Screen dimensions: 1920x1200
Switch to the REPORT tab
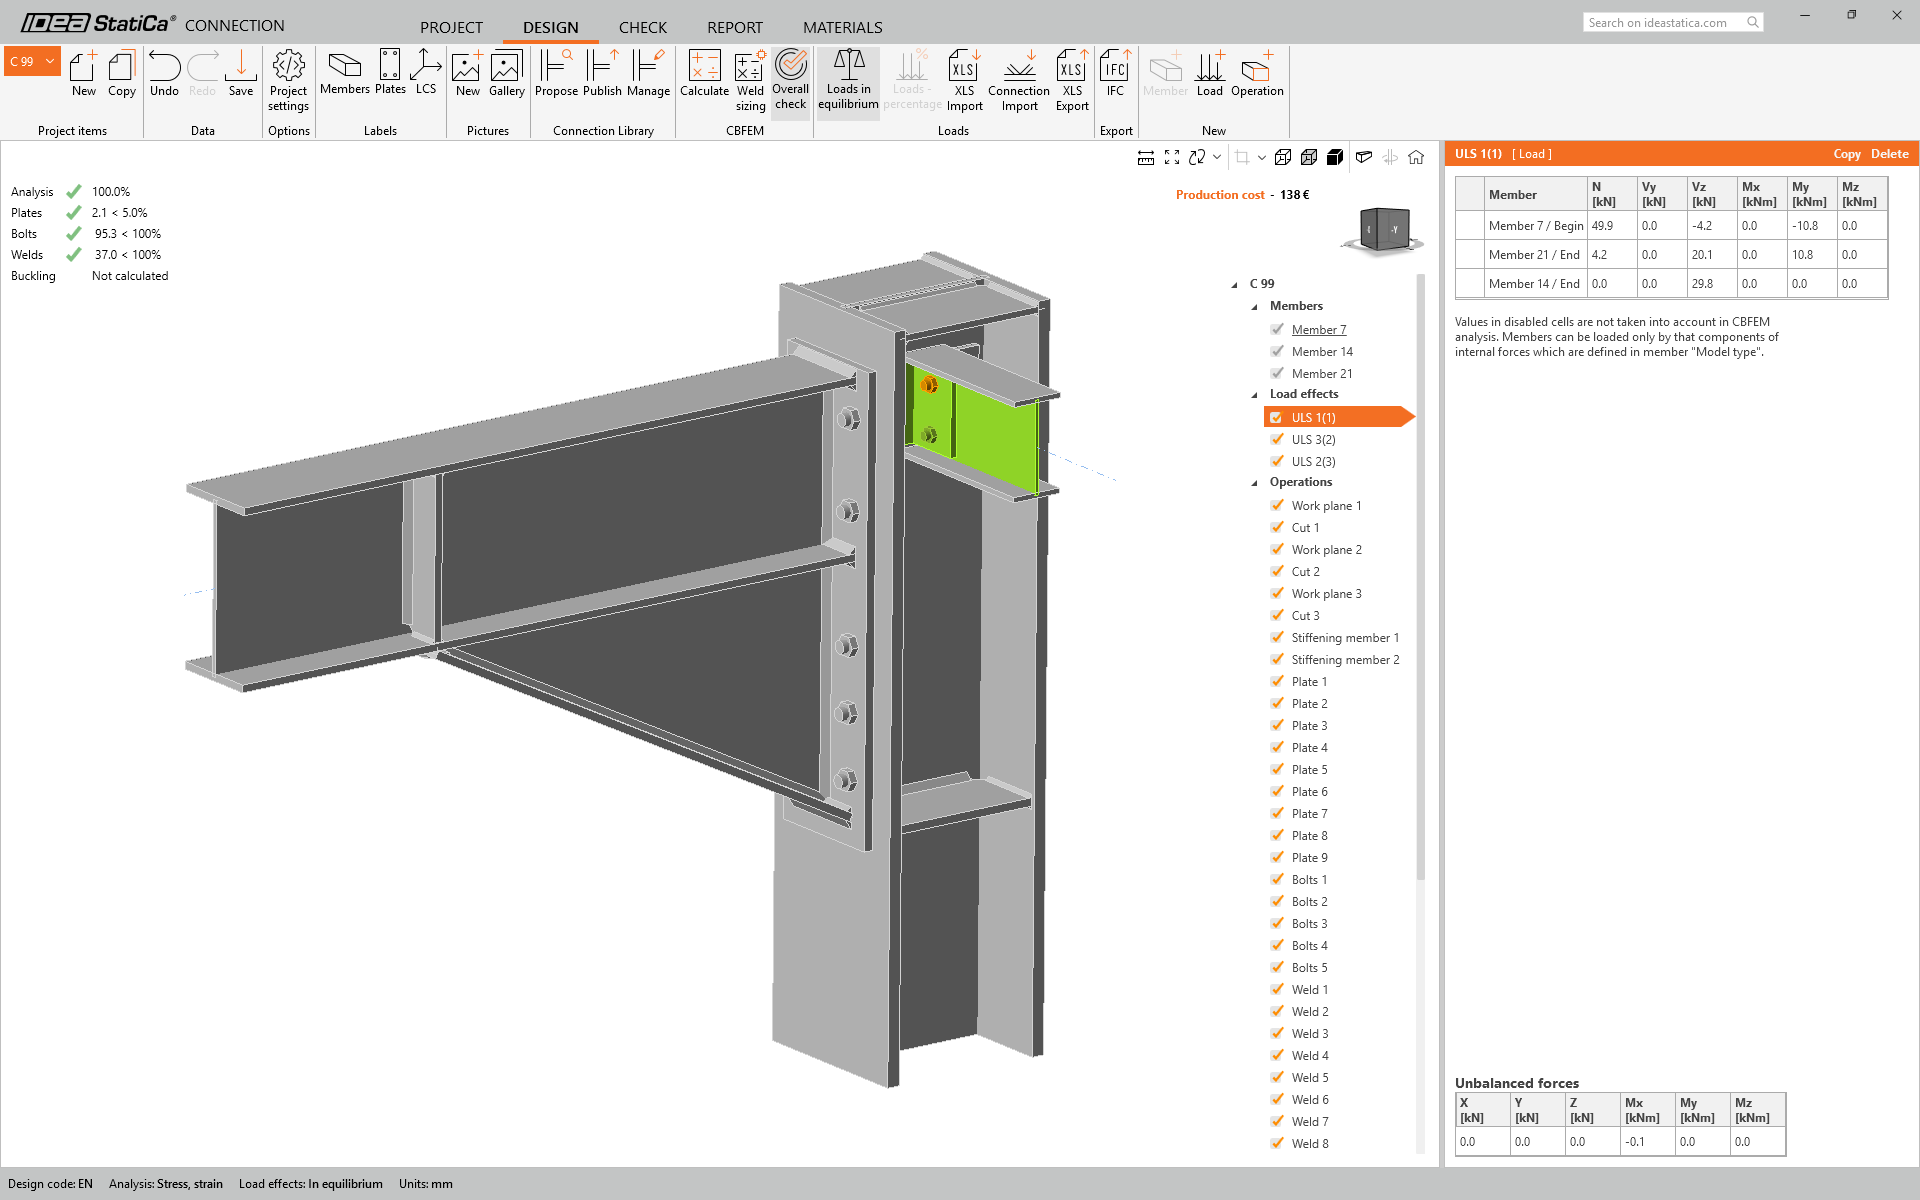(735, 27)
